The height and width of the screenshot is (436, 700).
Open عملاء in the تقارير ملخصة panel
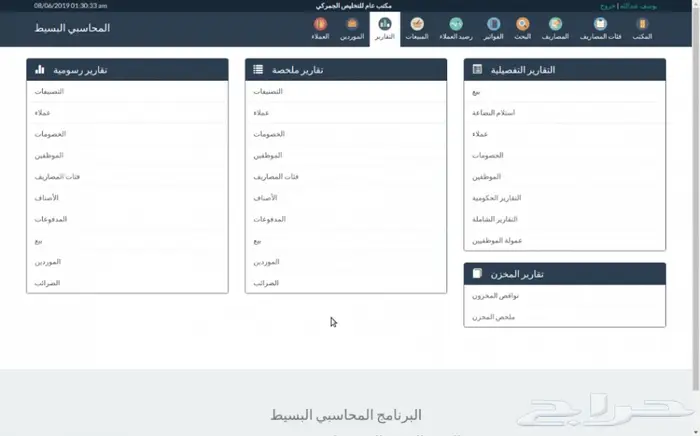[261, 113]
